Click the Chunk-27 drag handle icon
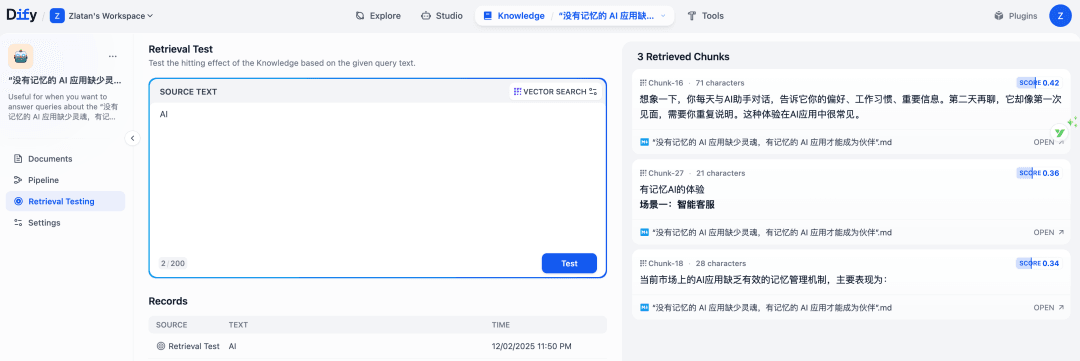Image resolution: width=1080 pixels, height=361 pixels. [643, 173]
